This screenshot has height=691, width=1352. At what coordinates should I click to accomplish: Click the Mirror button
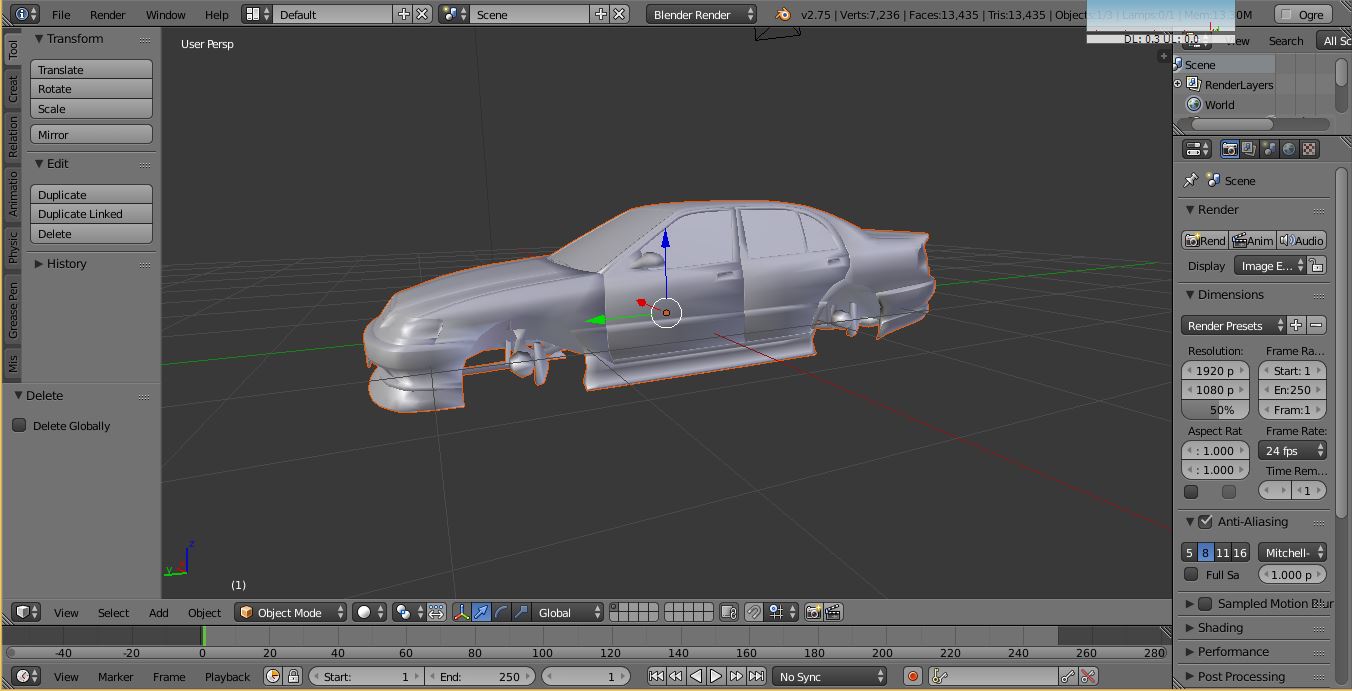91,134
